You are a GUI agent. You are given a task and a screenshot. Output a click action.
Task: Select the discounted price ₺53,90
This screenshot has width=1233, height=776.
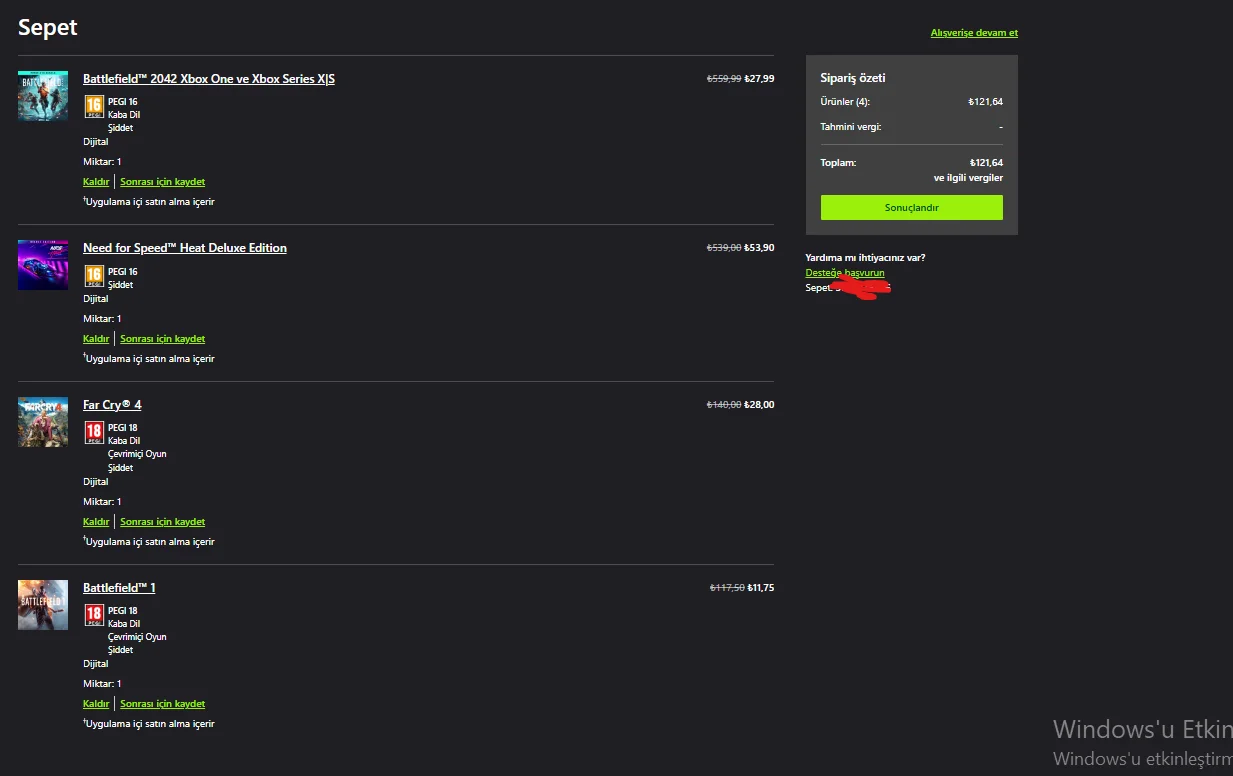(x=759, y=248)
